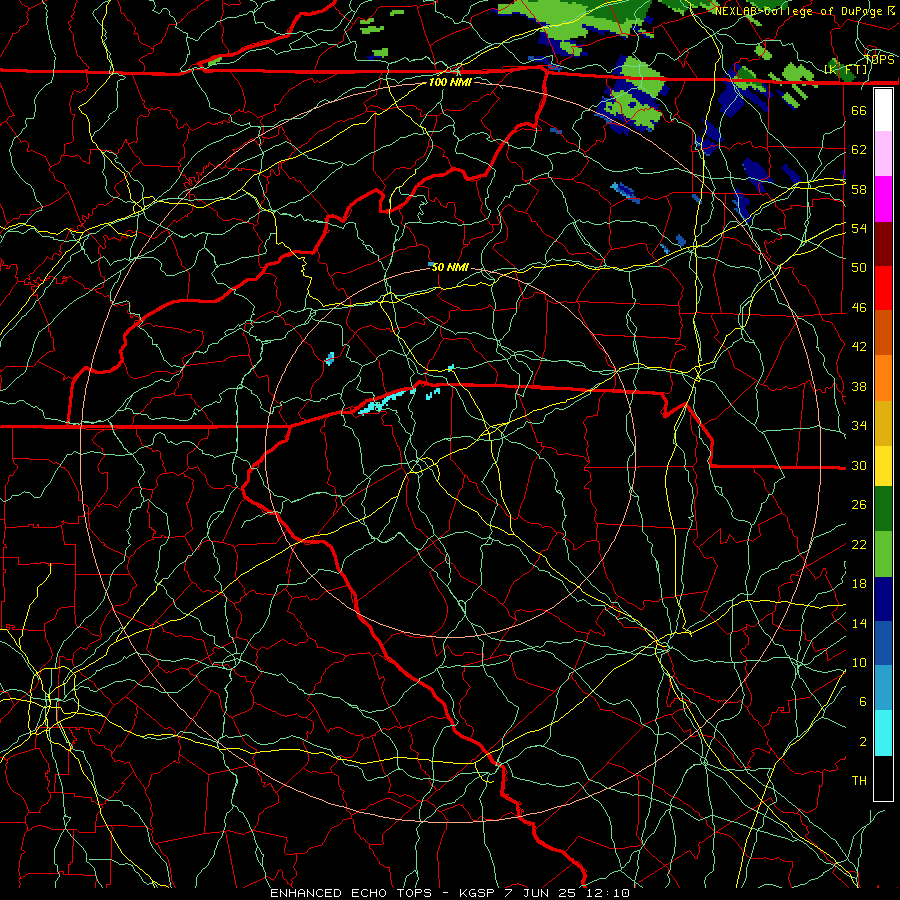Click the legend value '50'
Viewport: 900px width, 900px height.
(859, 268)
